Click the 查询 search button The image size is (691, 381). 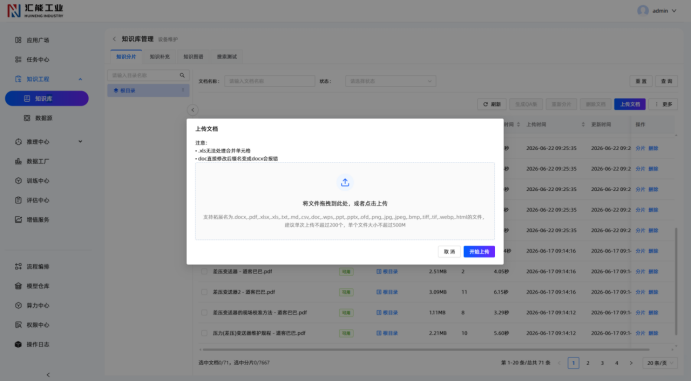[666, 81]
